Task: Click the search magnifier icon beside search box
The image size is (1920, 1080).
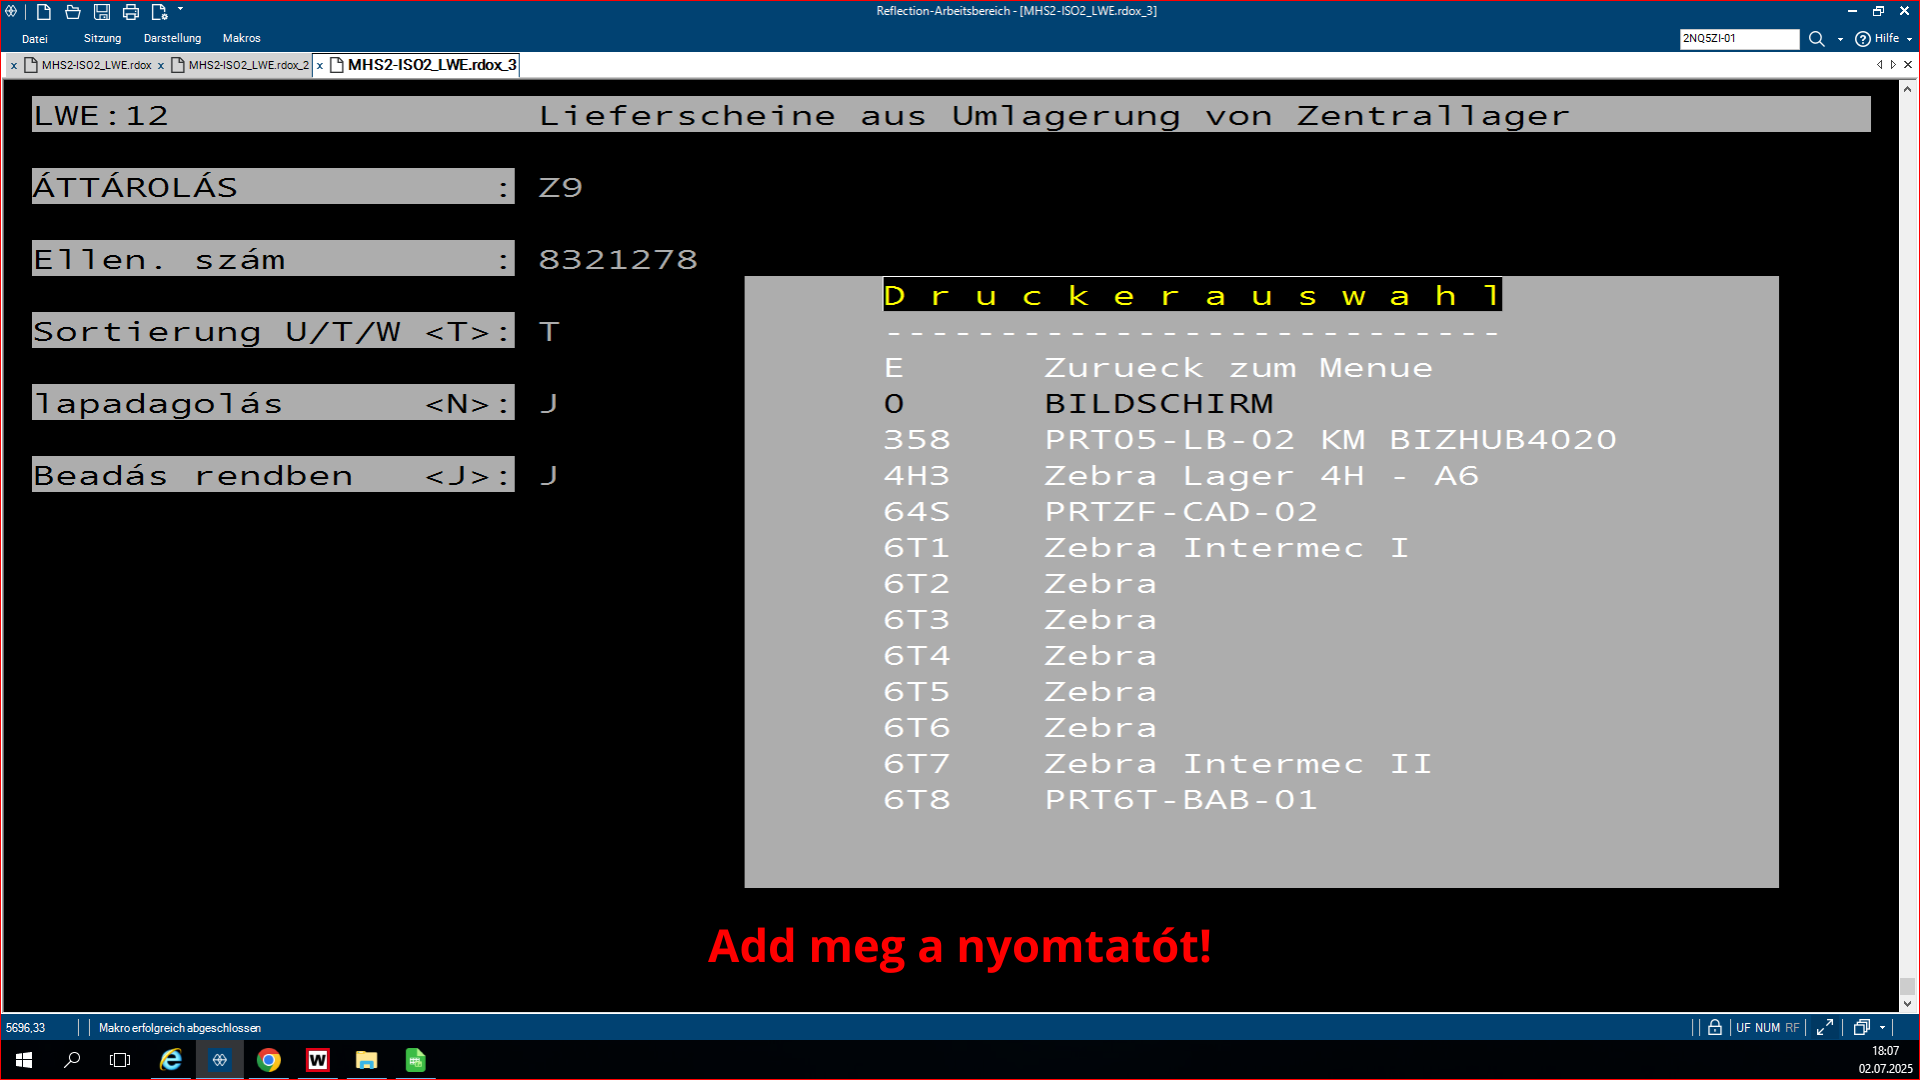Action: click(x=1817, y=39)
